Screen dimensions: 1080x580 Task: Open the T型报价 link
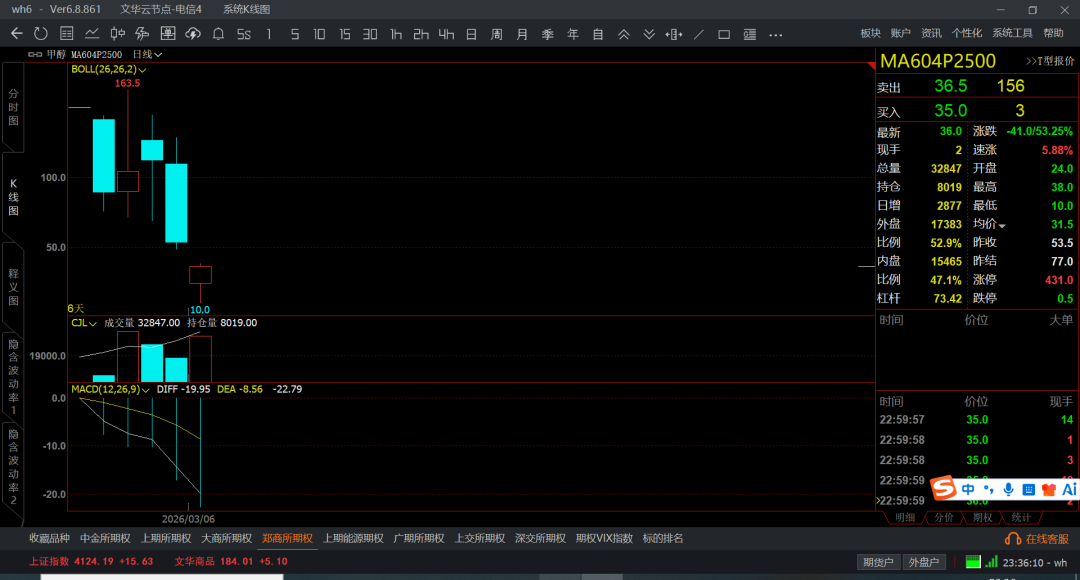pos(1050,61)
